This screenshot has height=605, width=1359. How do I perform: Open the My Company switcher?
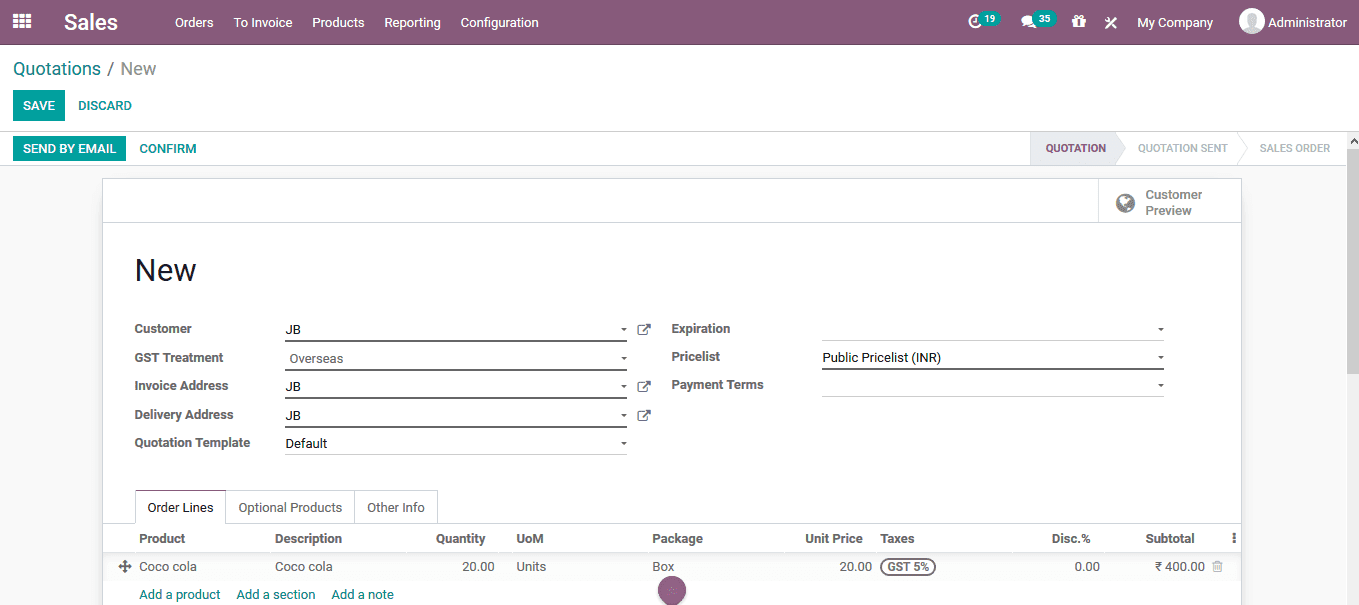click(x=1175, y=22)
